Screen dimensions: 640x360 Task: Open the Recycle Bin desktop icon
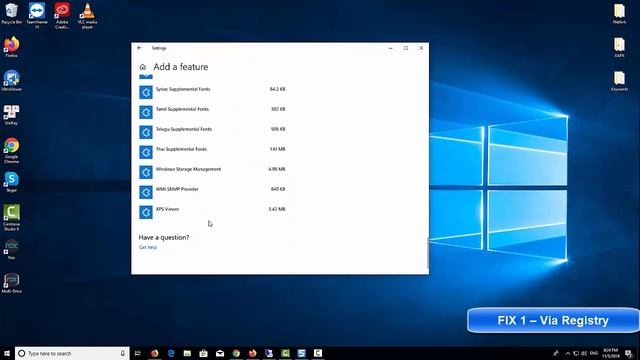[11, 13]
